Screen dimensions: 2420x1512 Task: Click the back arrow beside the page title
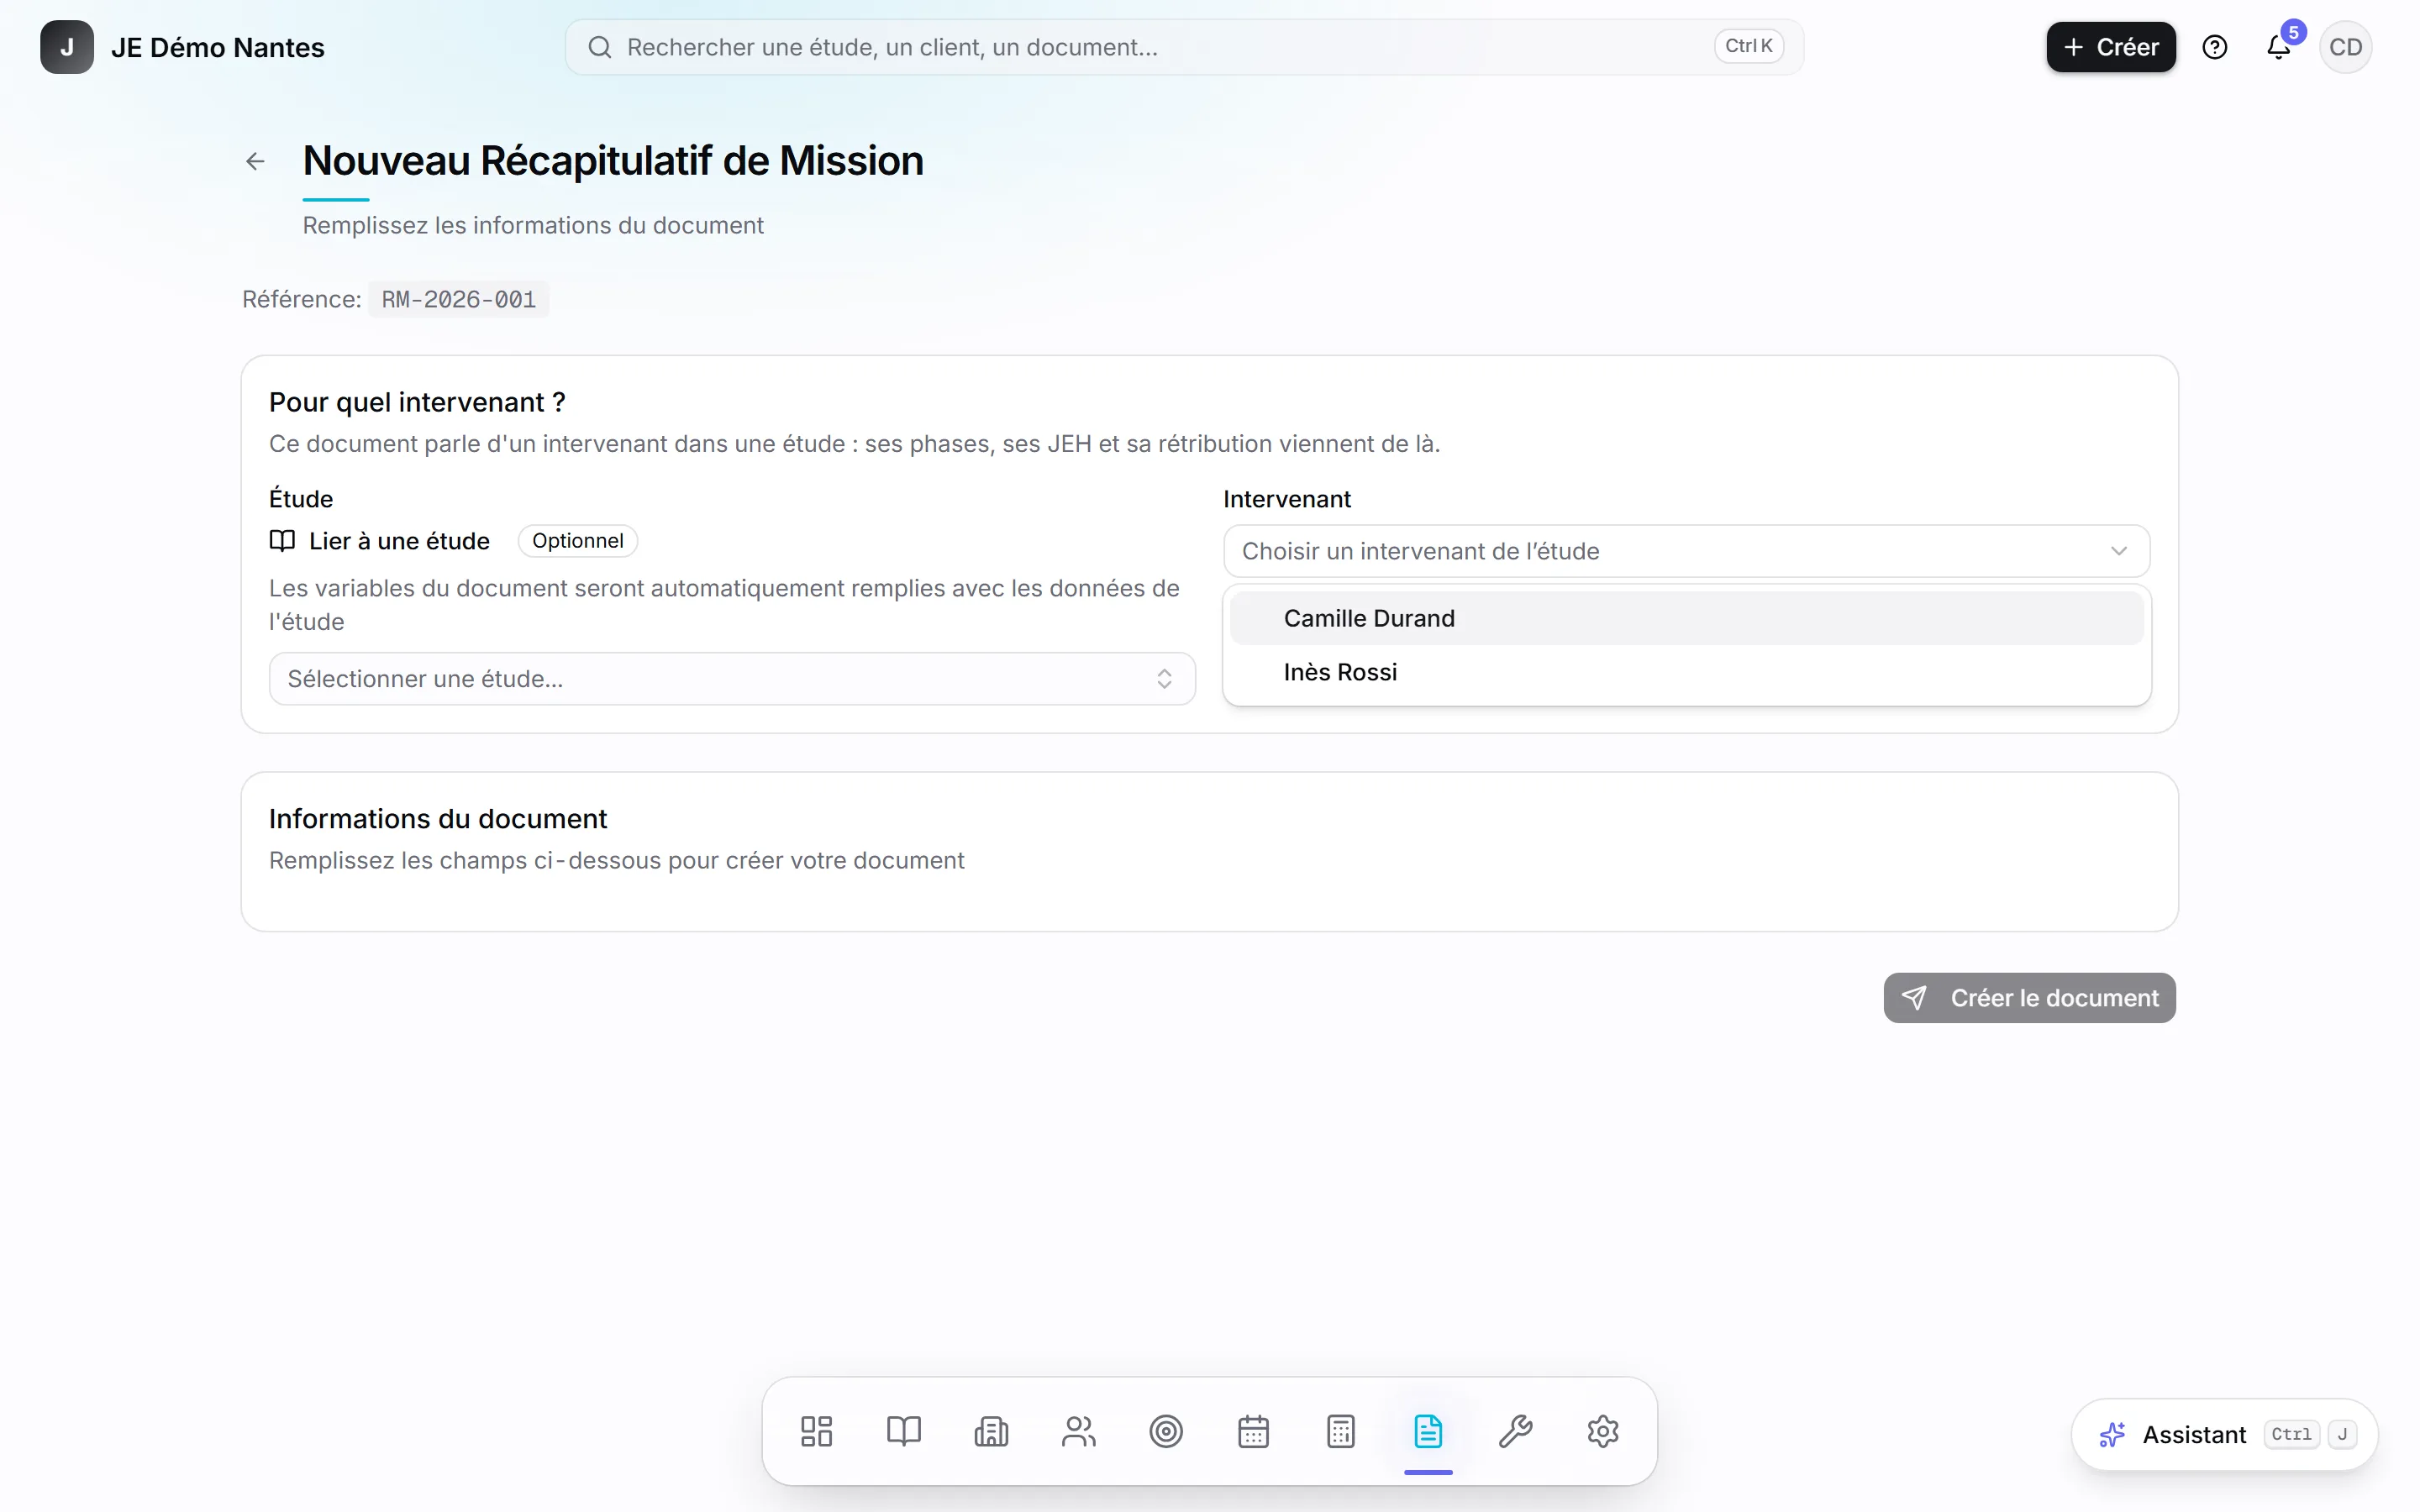pyautogui.click(x=255, y=161)
